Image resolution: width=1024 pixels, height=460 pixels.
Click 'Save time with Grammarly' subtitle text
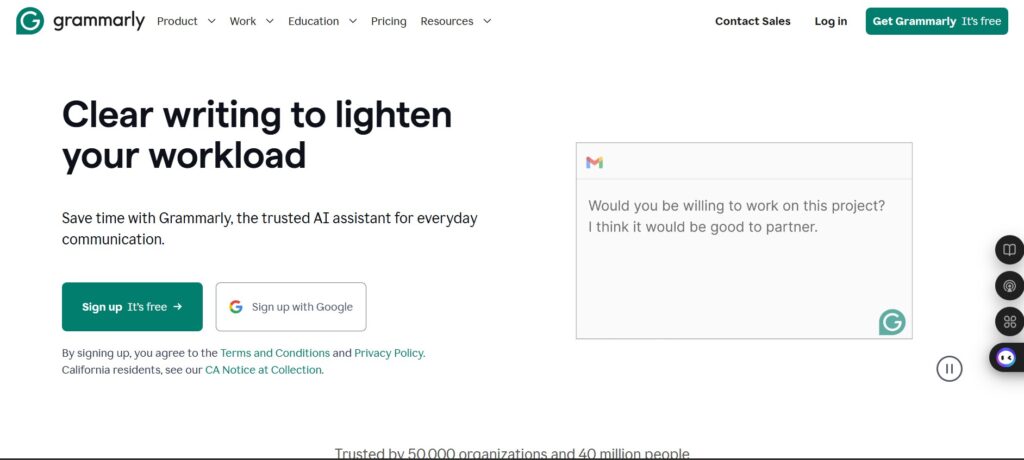(x=270, y=228)
